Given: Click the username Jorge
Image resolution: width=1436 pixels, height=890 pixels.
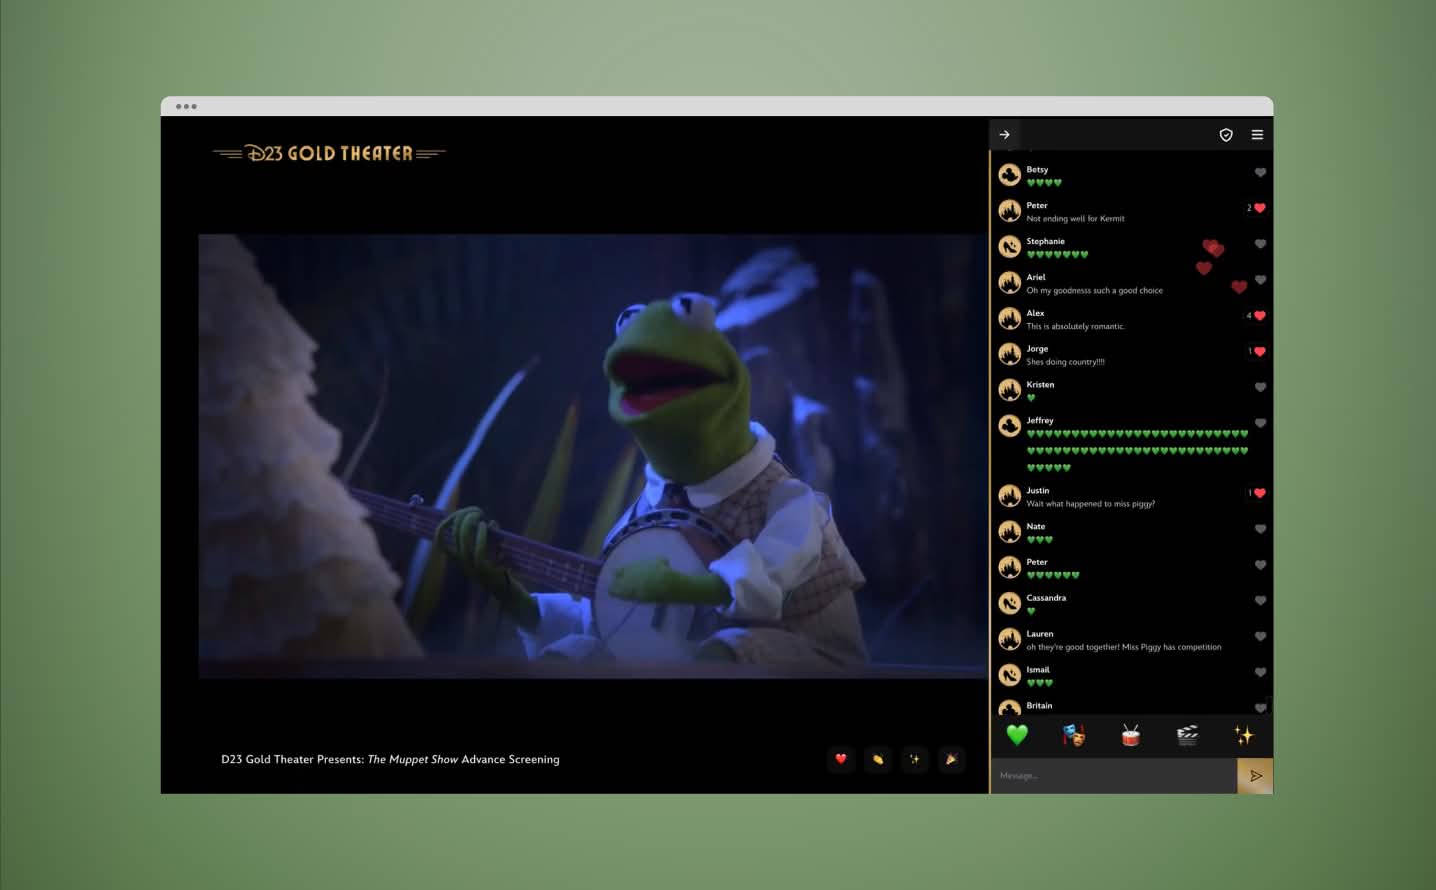Looking at the screenshot, I should click(x=1037, y=349).
